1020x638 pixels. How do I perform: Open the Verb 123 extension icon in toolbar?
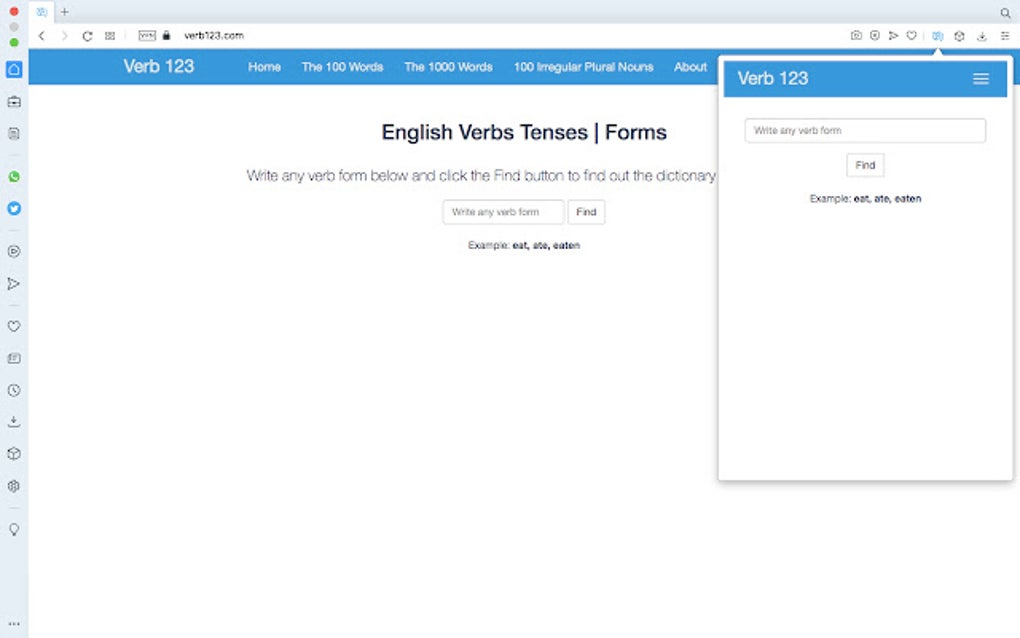tap(936, 35)
